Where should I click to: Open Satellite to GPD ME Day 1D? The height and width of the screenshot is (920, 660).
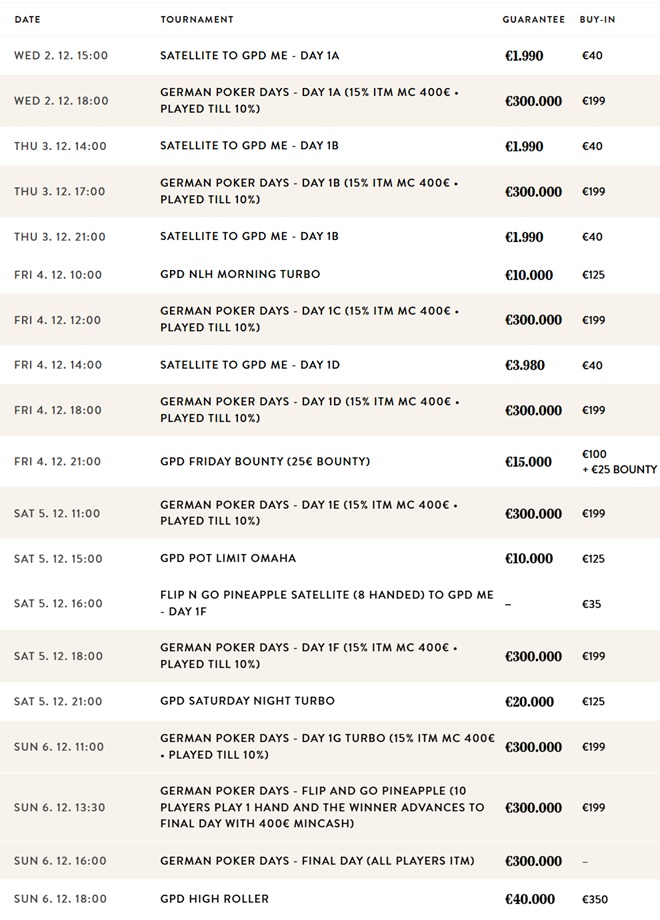[250, 365]
